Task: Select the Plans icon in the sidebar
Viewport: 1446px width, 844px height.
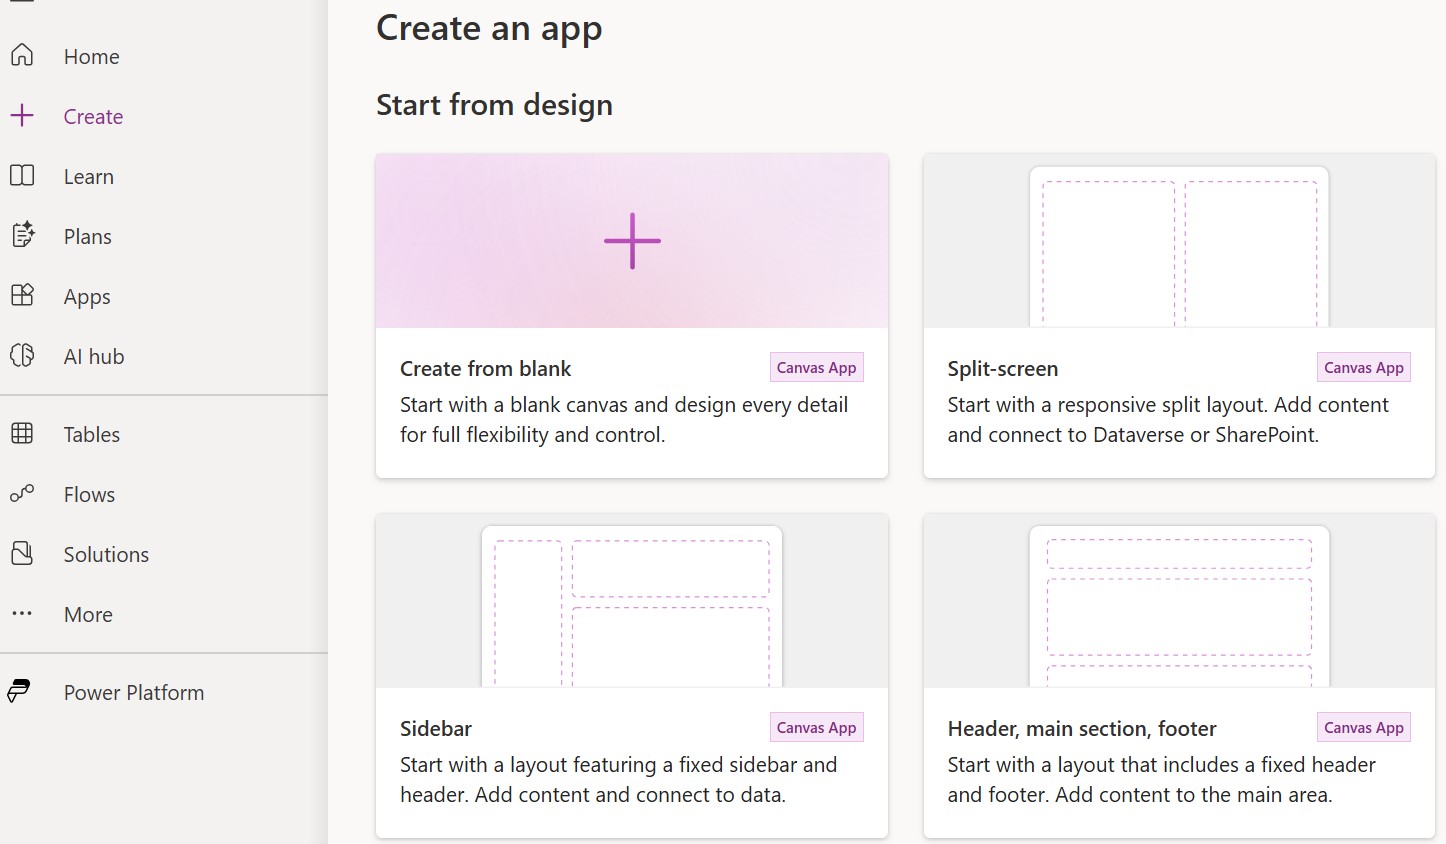Action: tap(22, 236)
